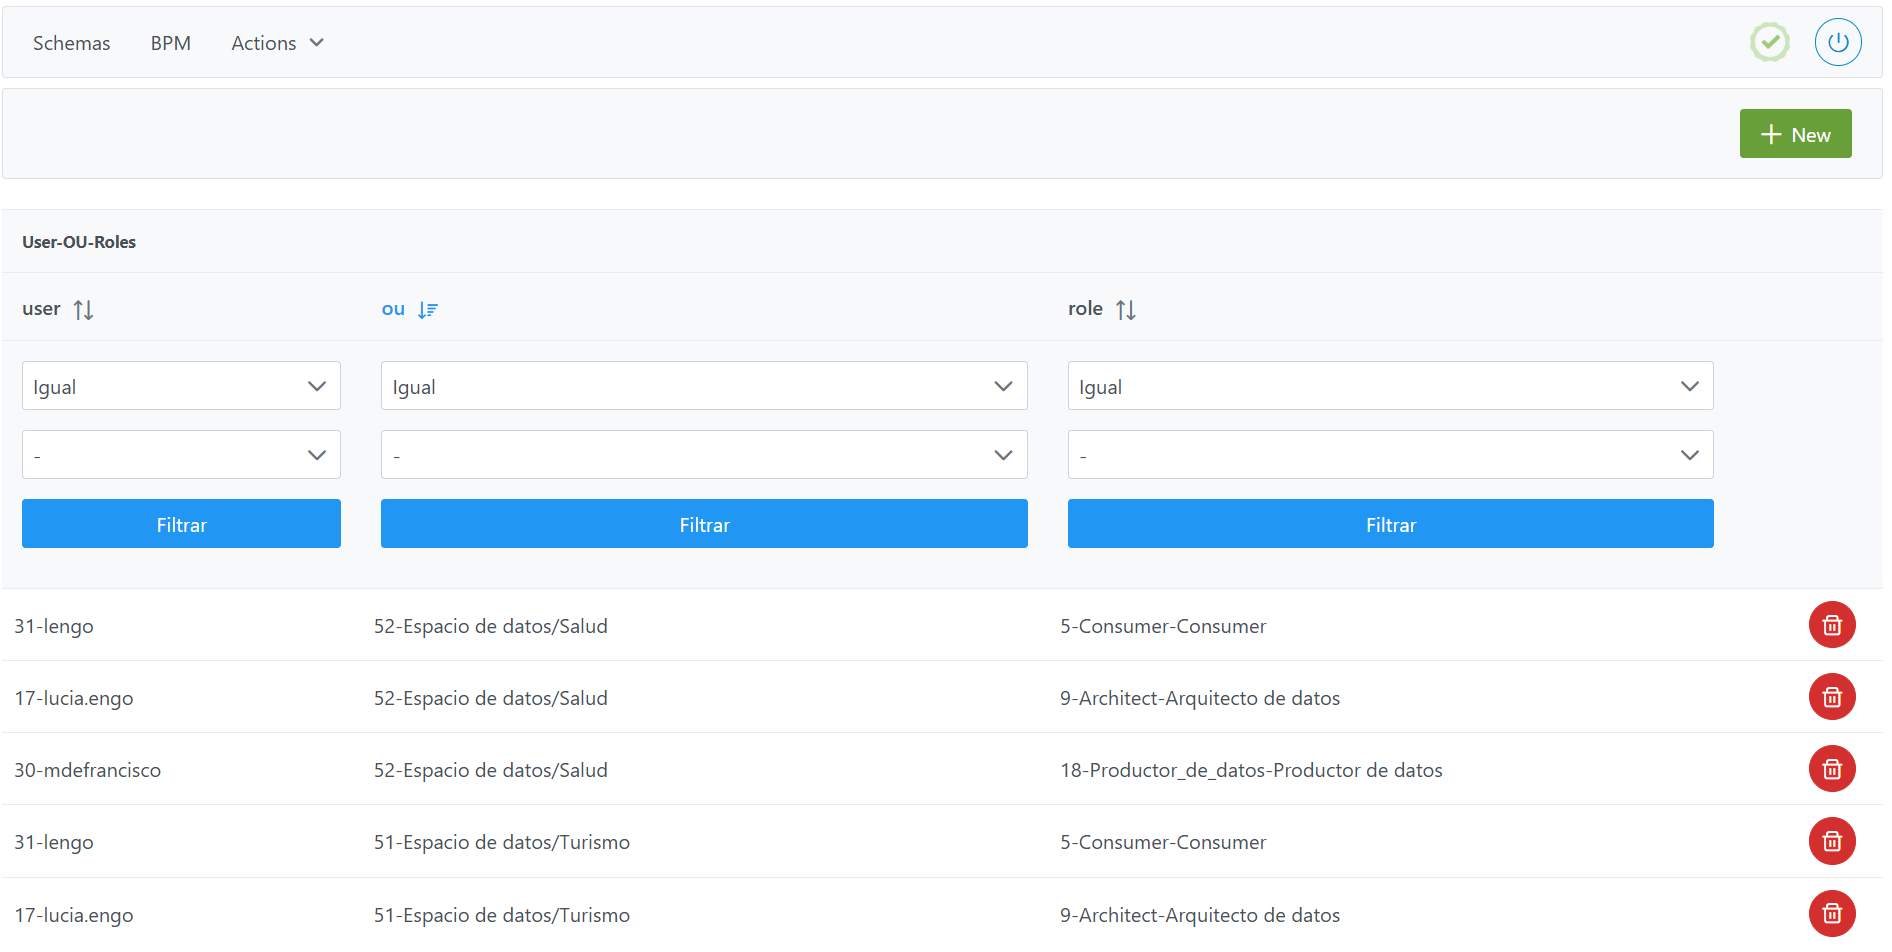Delete the 17-lucia.engo Turismo Architect row
Image resolution: width=1892 pixels, height=952 pixels.
coord(1831,913)
